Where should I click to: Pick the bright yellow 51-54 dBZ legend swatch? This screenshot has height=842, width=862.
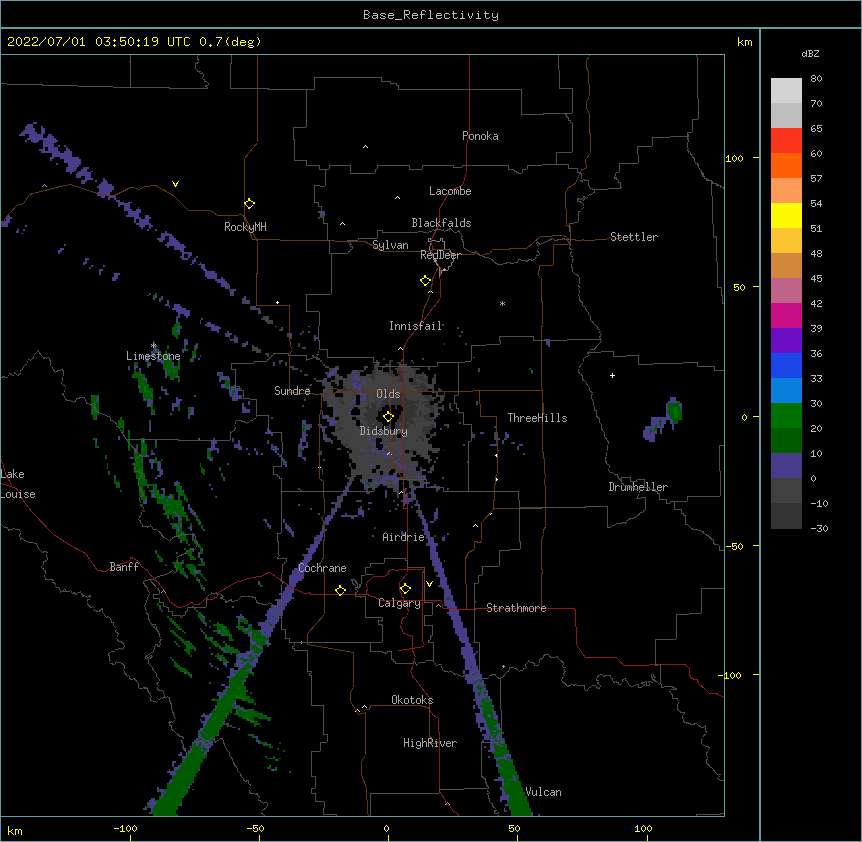786,216
